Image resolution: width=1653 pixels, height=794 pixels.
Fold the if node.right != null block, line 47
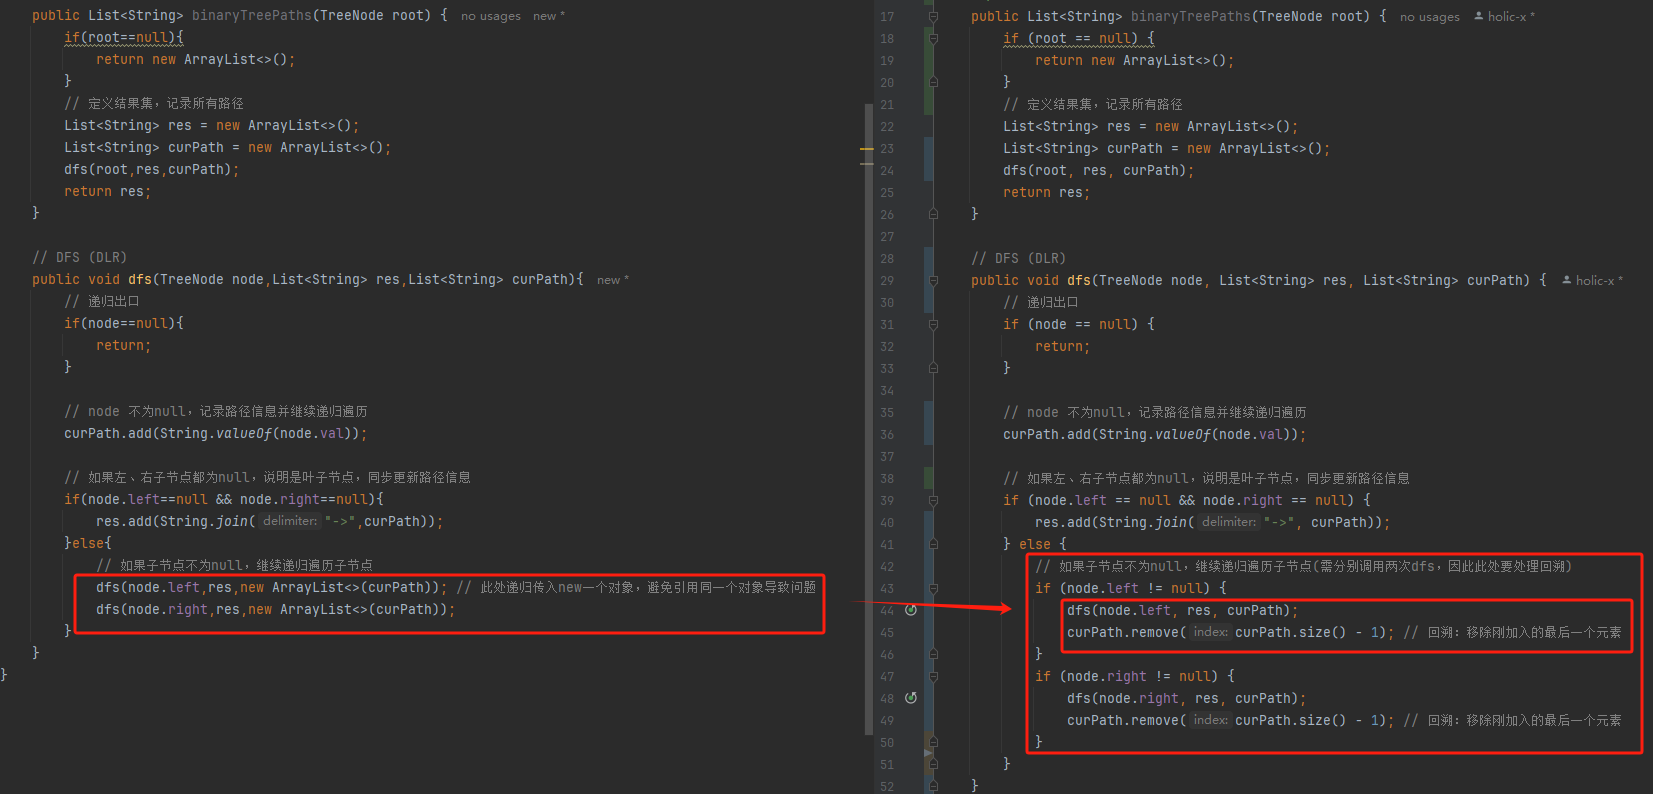click(x=933, y=676)
